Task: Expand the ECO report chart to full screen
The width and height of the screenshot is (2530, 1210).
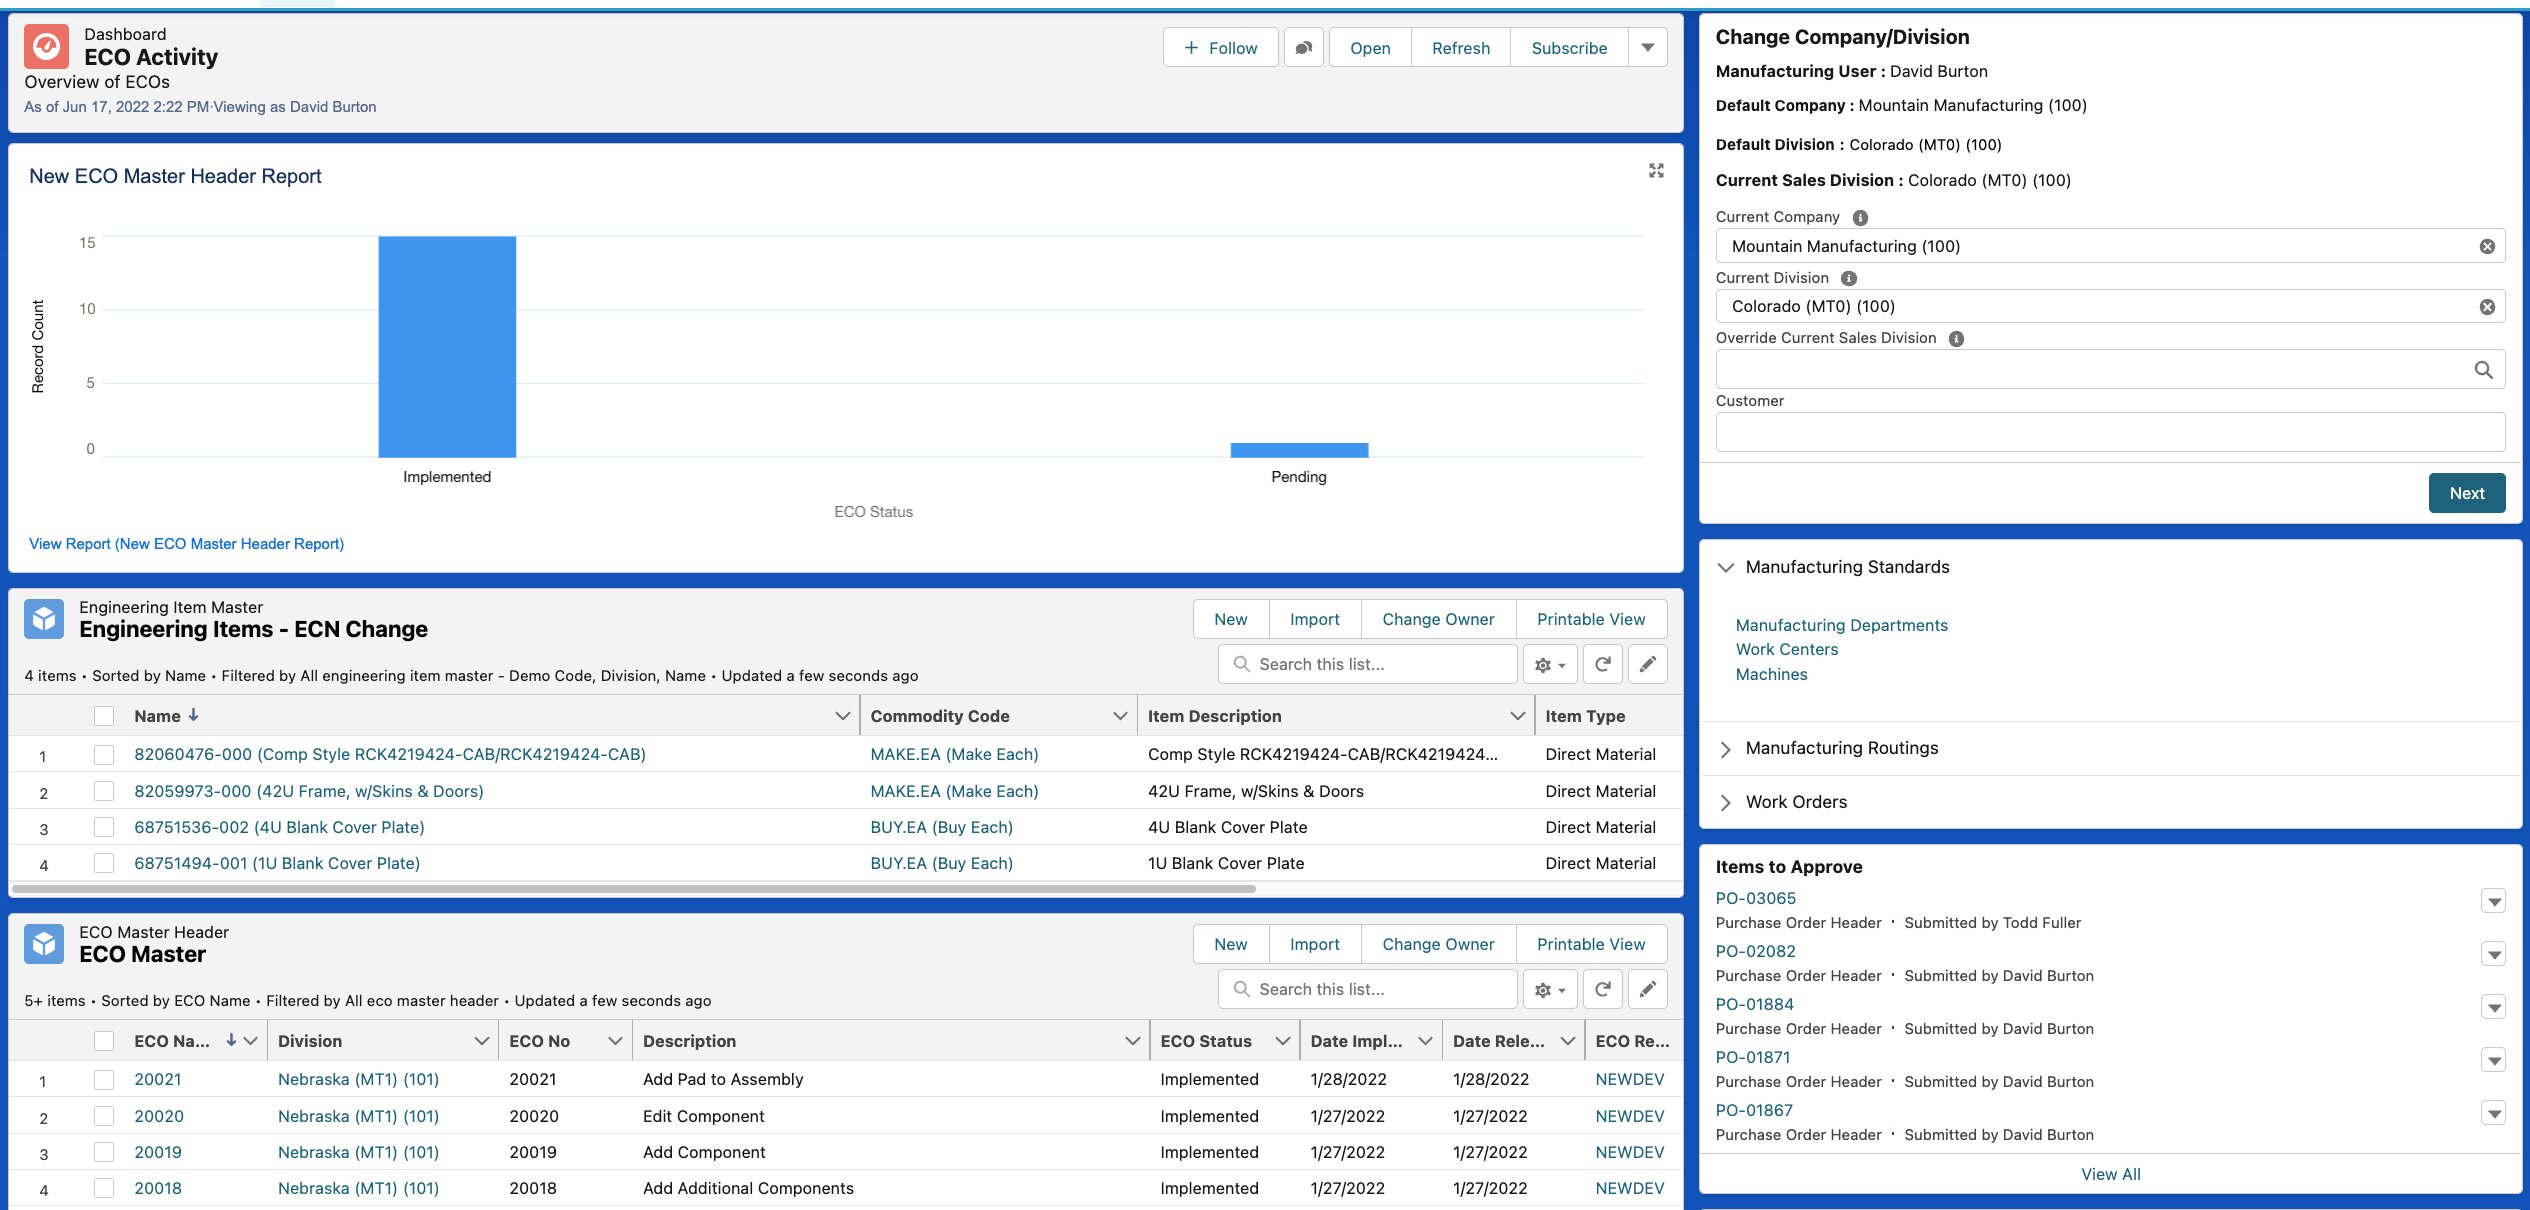Action: pos(1656,171)
